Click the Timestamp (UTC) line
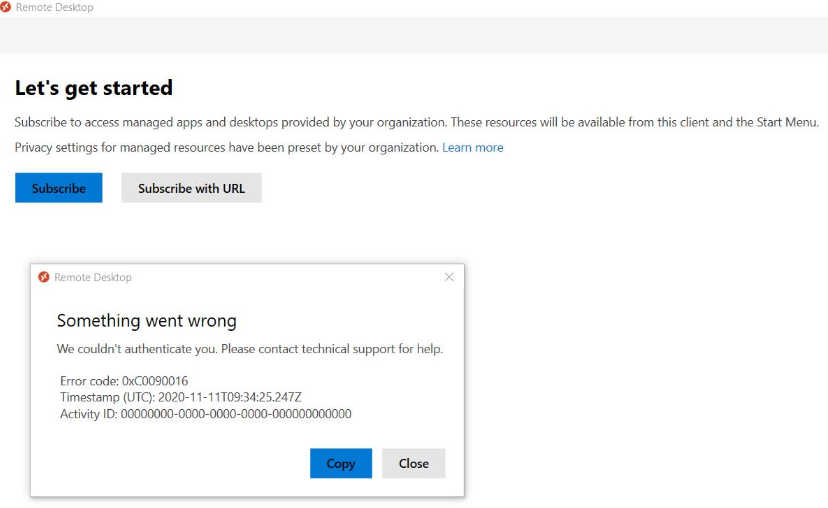 (x=181, y=397)
